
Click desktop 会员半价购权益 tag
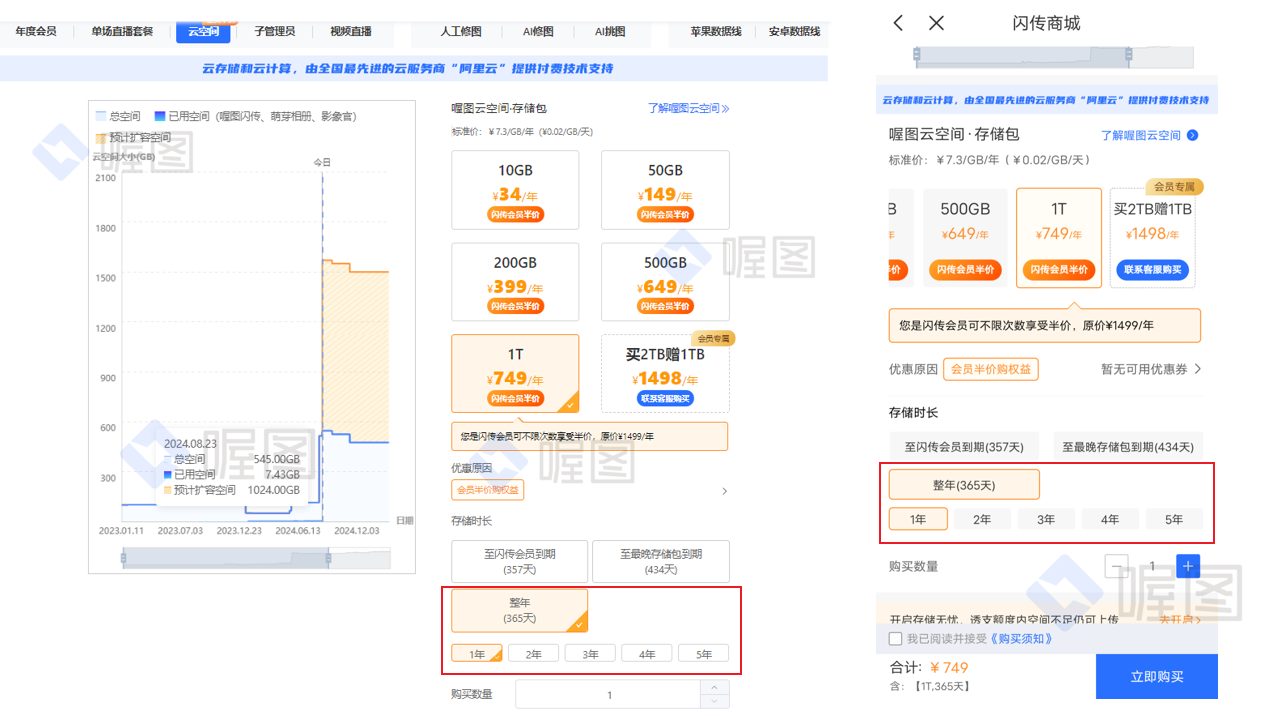click(x=488, y=490)
